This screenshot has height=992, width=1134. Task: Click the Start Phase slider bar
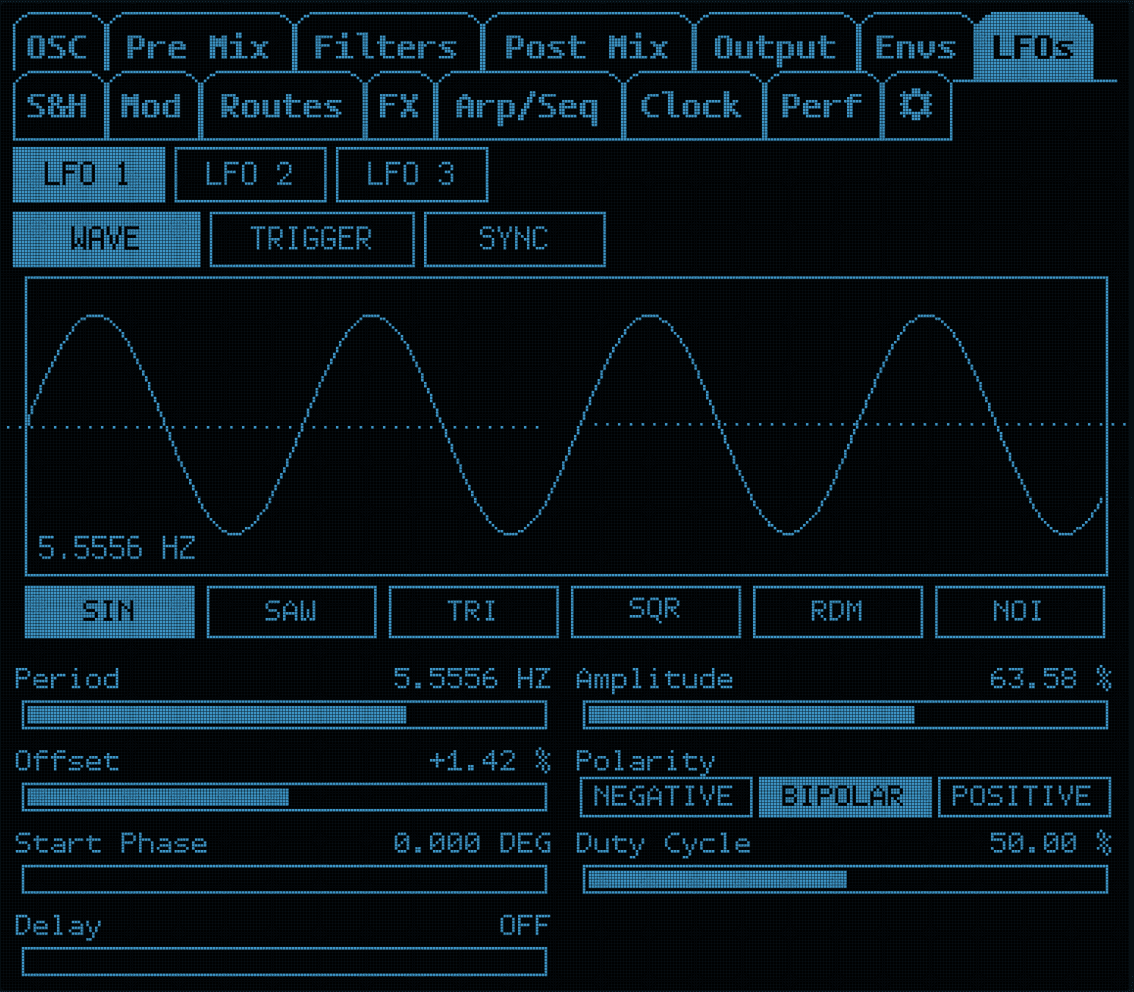(x=284, y=879)
